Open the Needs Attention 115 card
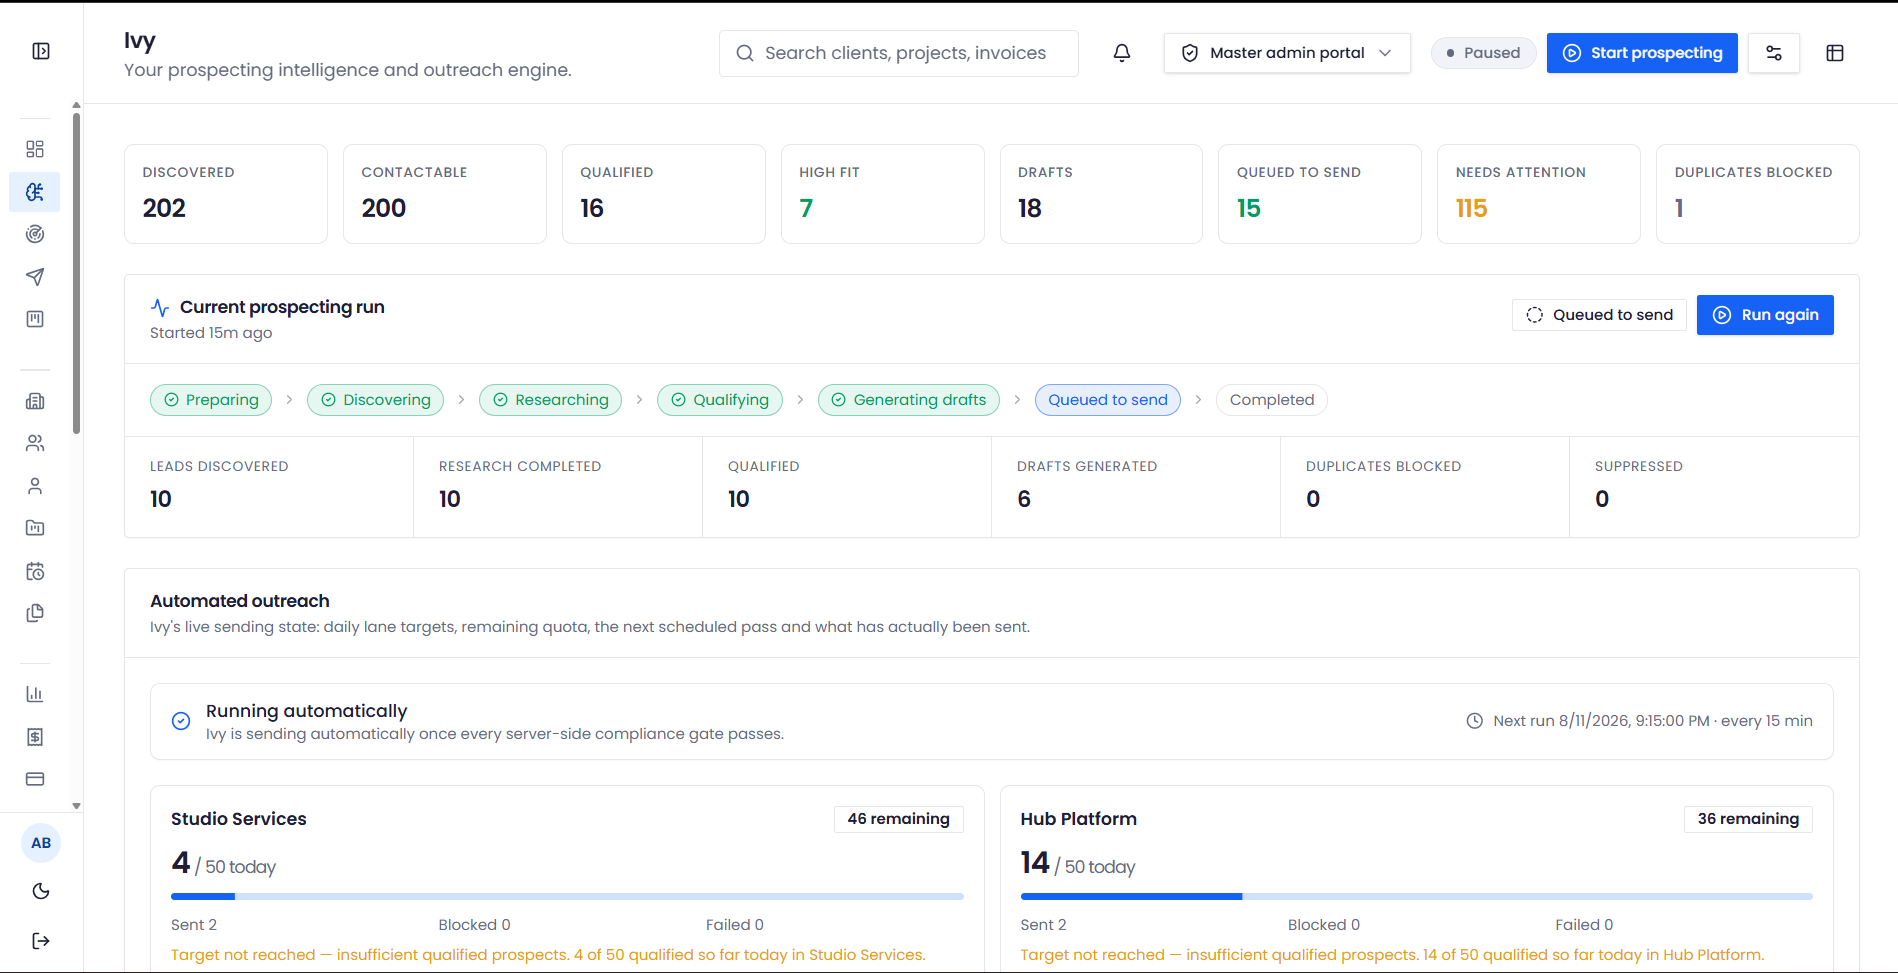 (x=1539, y=194)
